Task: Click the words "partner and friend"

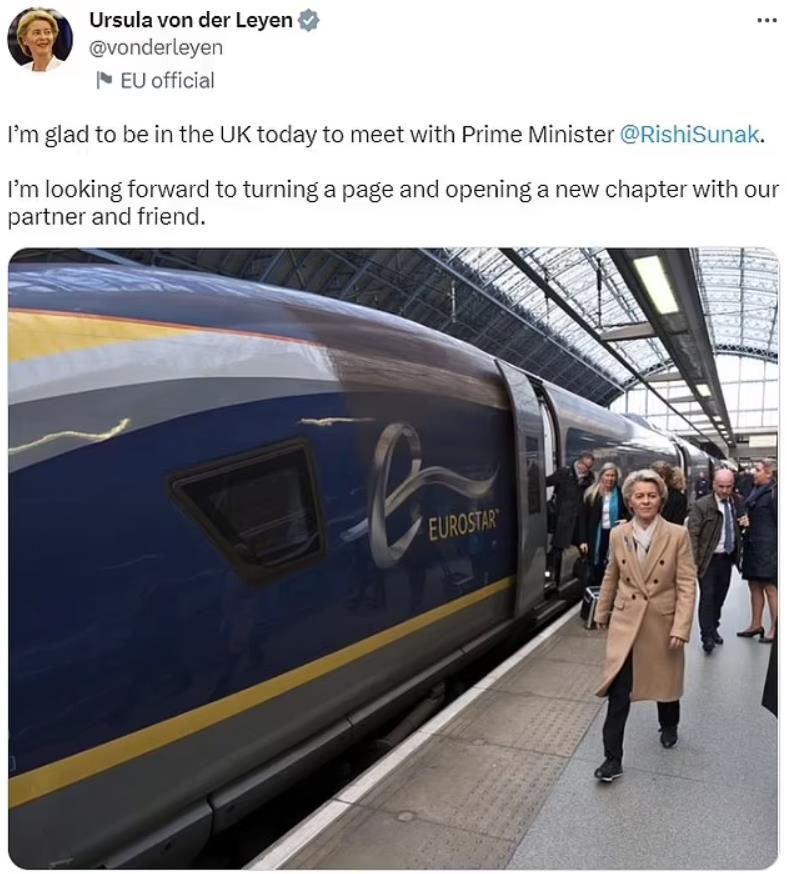Action: [104, 216]
